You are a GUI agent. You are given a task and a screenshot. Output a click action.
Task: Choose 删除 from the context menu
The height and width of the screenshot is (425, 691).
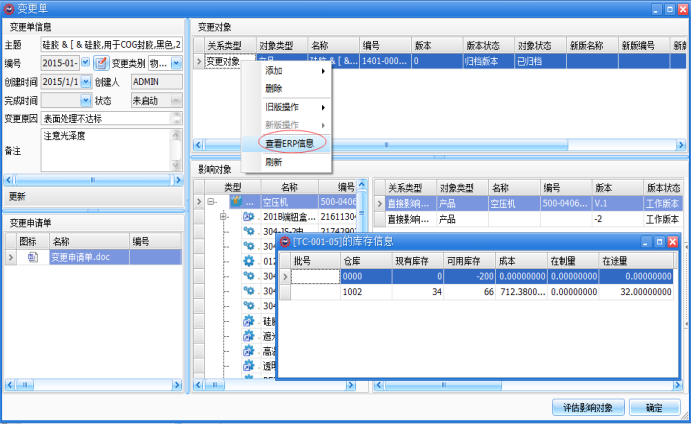pyautogui.click(x=286, y=89)
